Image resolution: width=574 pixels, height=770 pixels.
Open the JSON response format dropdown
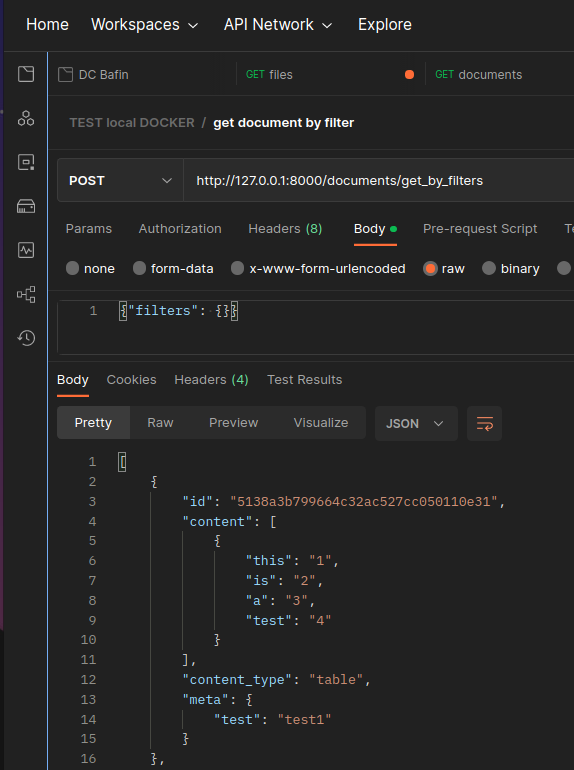[416, 423]
